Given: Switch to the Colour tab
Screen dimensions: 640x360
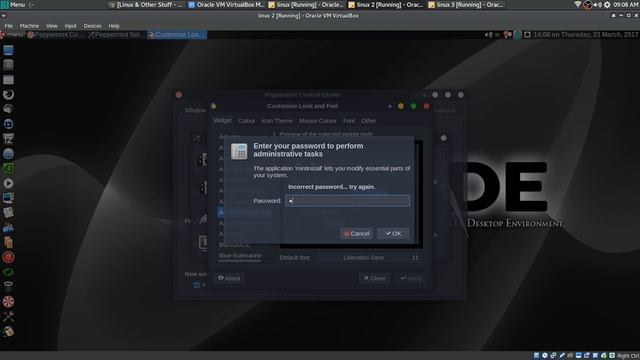Looking at the screenshot, I should point(246,121).
